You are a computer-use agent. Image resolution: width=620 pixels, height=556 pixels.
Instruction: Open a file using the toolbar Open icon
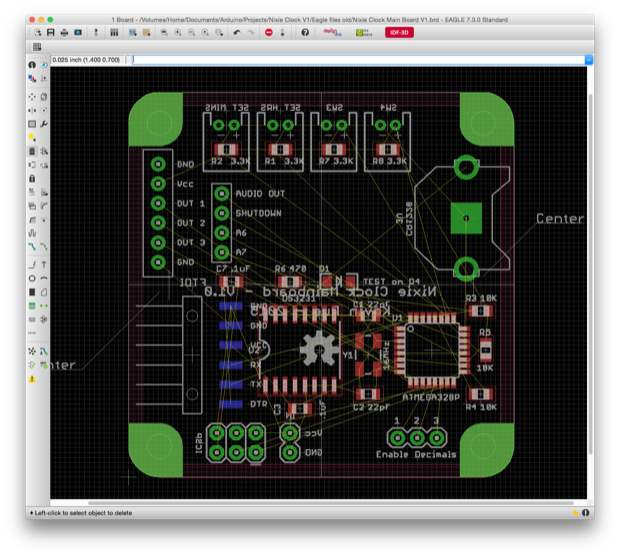38,32
